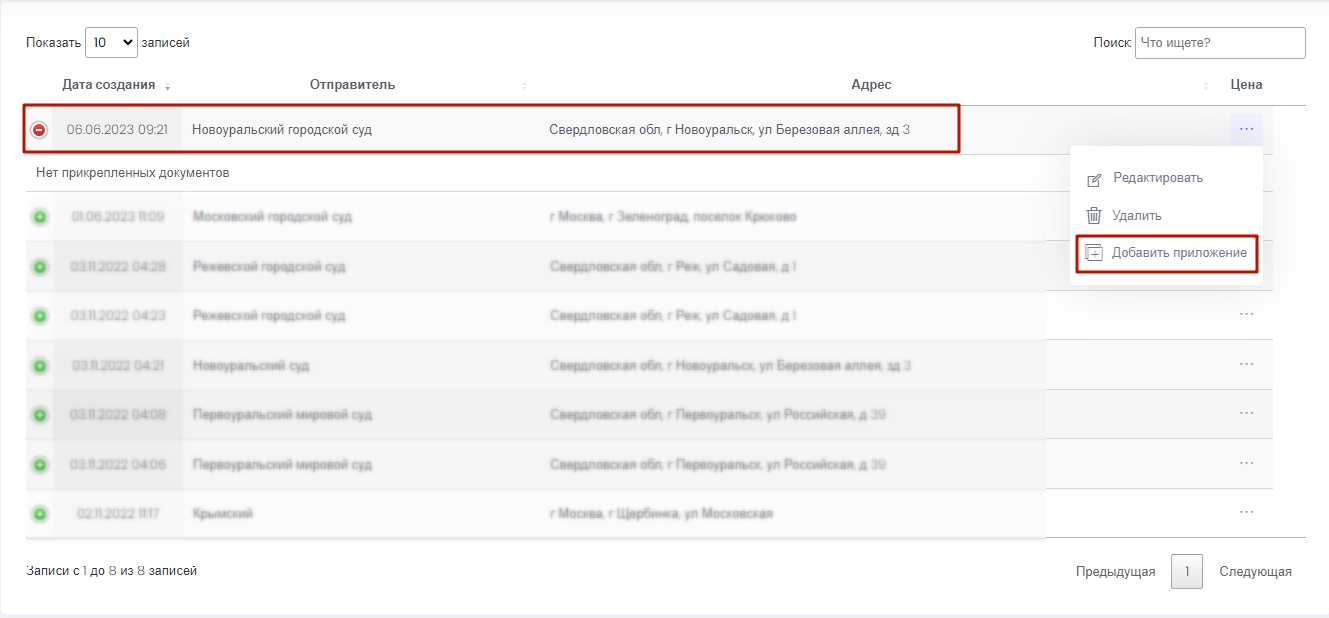Open the three-dots menu for Крымский row
1329x618 pixels.
click(1246, 512)
